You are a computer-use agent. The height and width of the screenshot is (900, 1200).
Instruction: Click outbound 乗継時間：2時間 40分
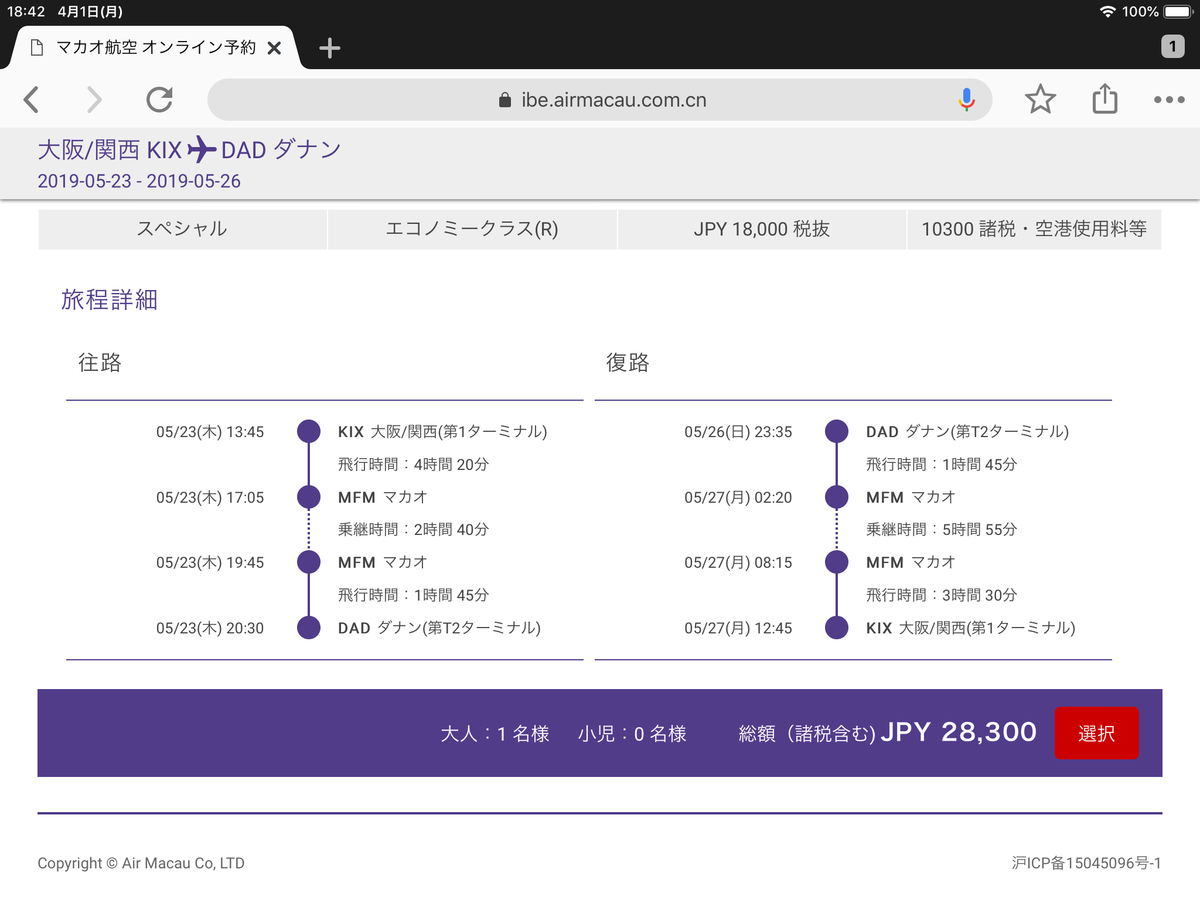tap(413, 530)
